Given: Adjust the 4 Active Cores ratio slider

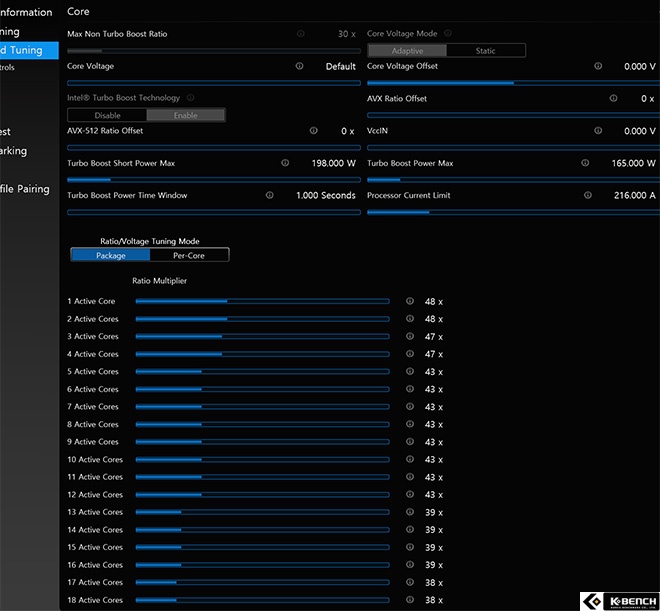Looking at the screenshot, I should 262,354.
